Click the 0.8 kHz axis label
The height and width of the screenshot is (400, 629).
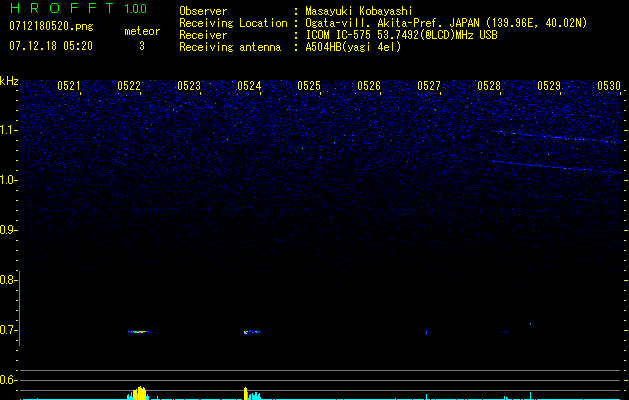(8, 280)
